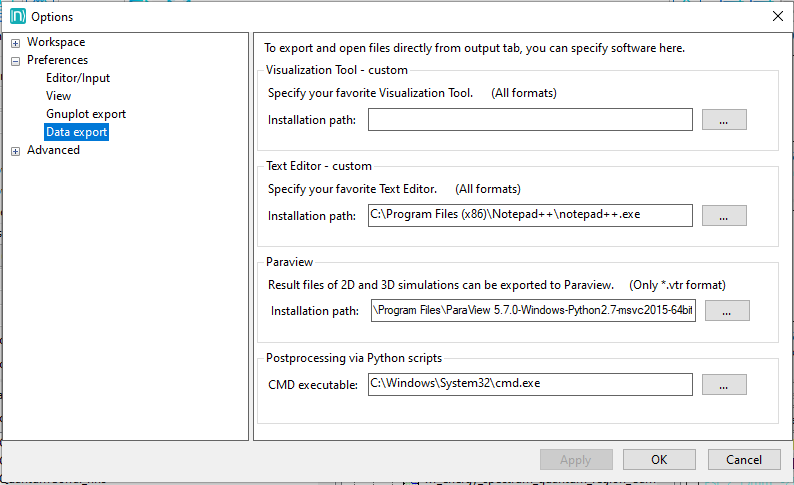The height and width of the screenshot is (485, 794).
Task: Expand the Workspace tree node
Action: (15, 43)
